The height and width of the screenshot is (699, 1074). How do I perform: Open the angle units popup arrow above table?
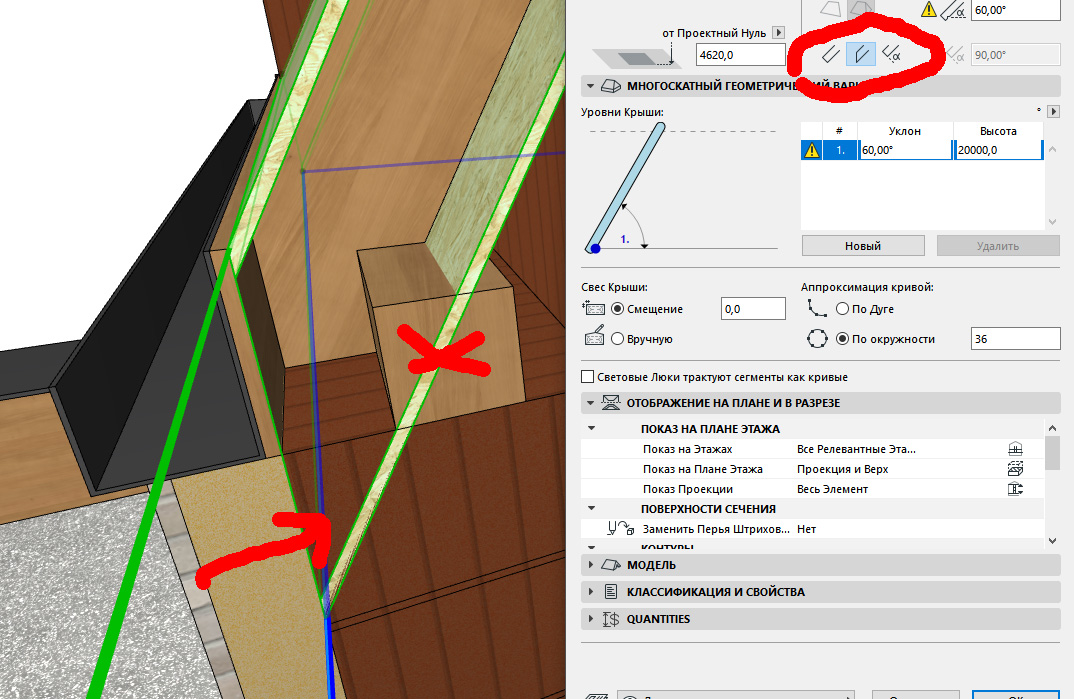tap(1053, 111)
